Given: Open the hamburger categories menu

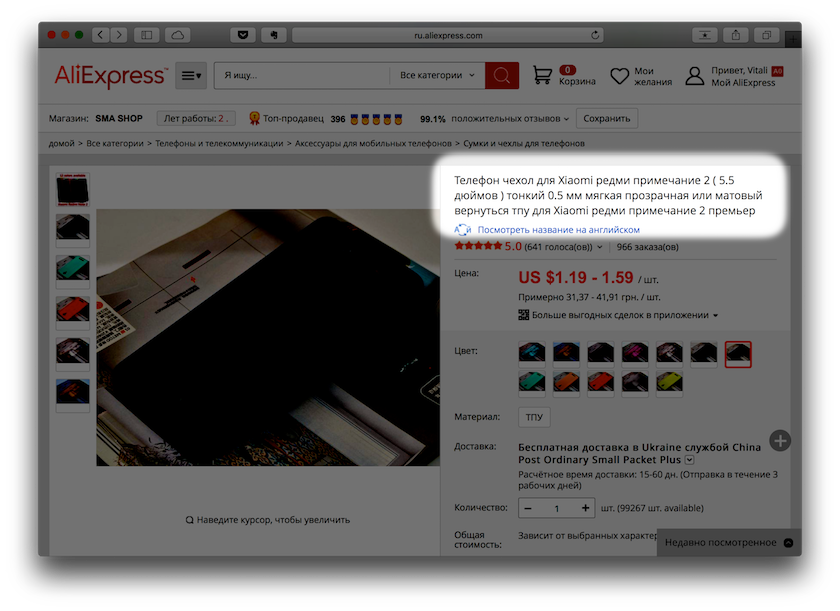Looking at the screenshot, I should click(191, 76).
